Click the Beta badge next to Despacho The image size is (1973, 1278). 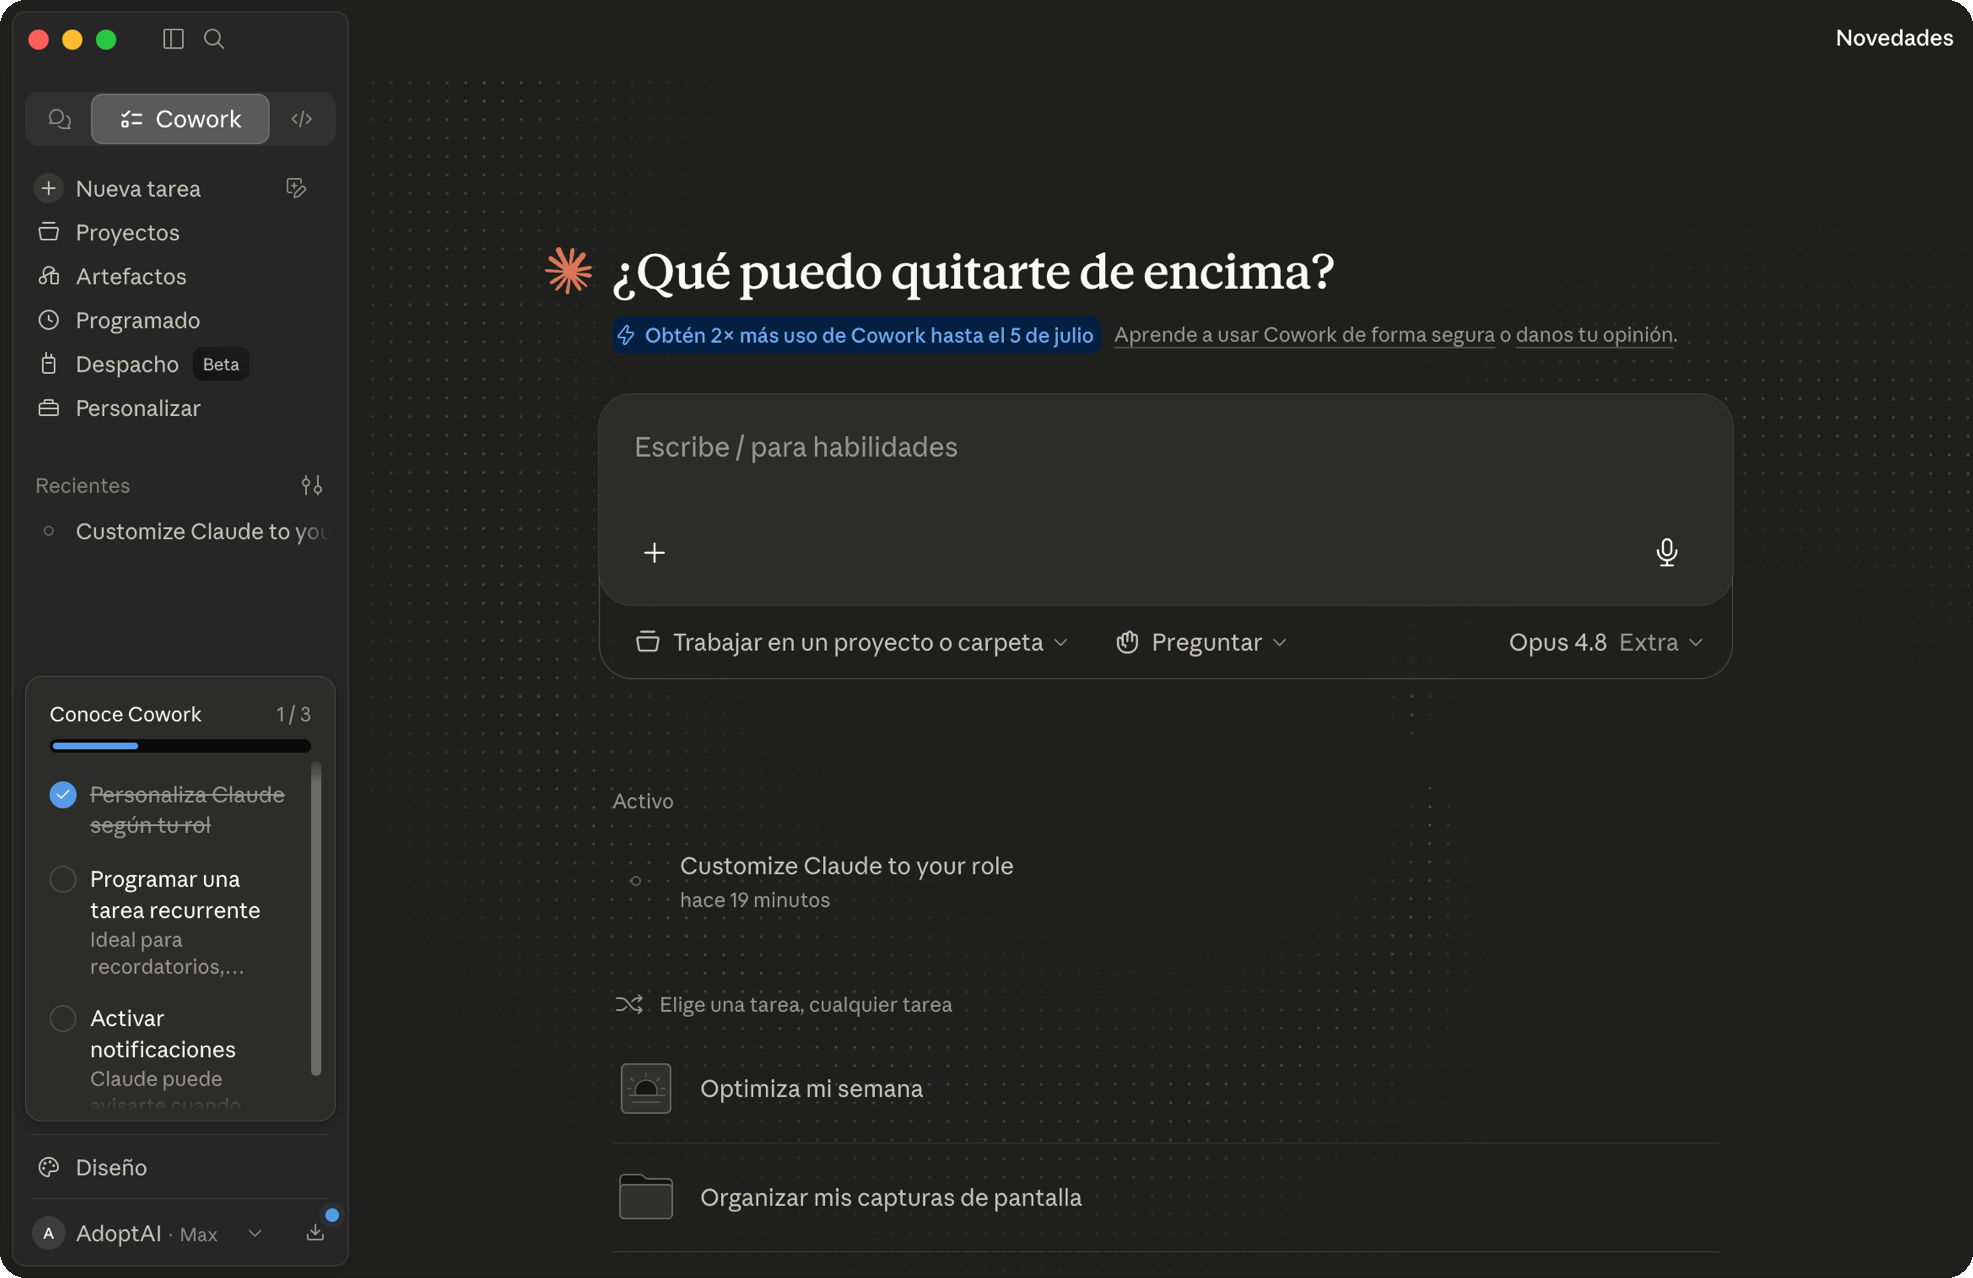coord(221,364)
